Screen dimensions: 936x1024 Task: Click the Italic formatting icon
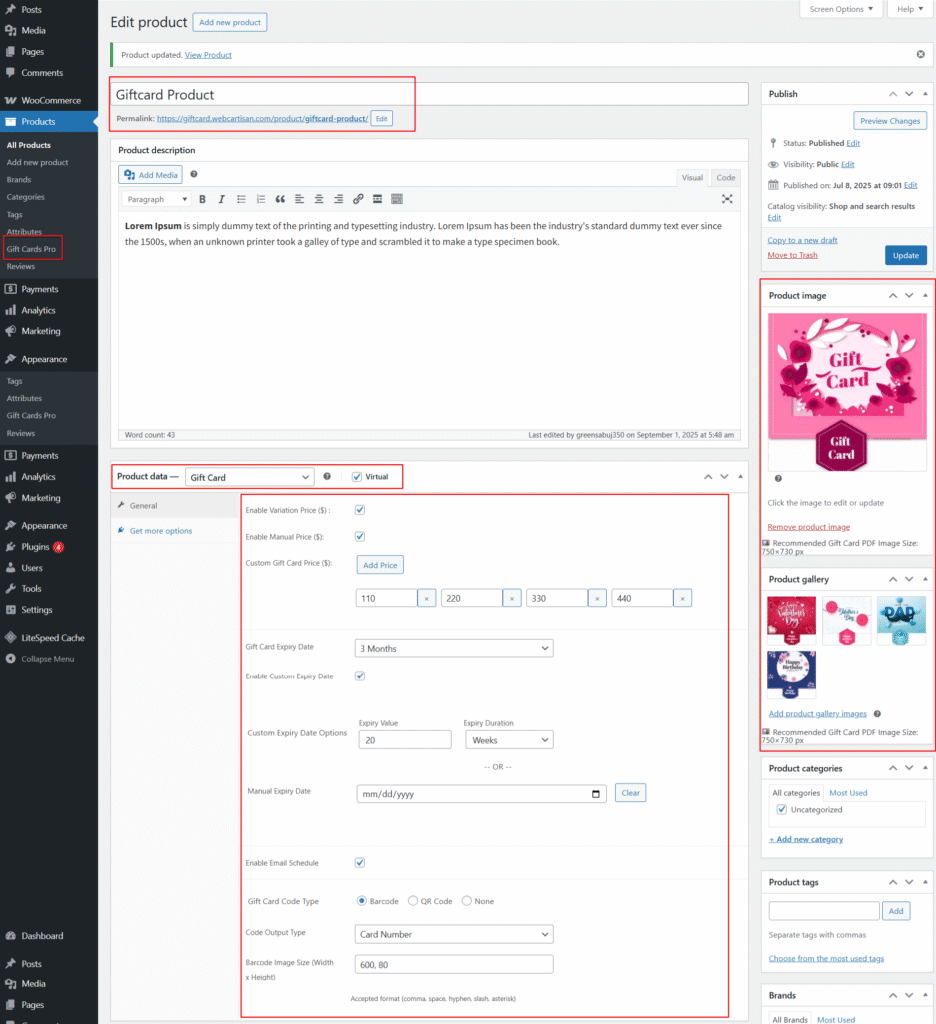point(222,199)
